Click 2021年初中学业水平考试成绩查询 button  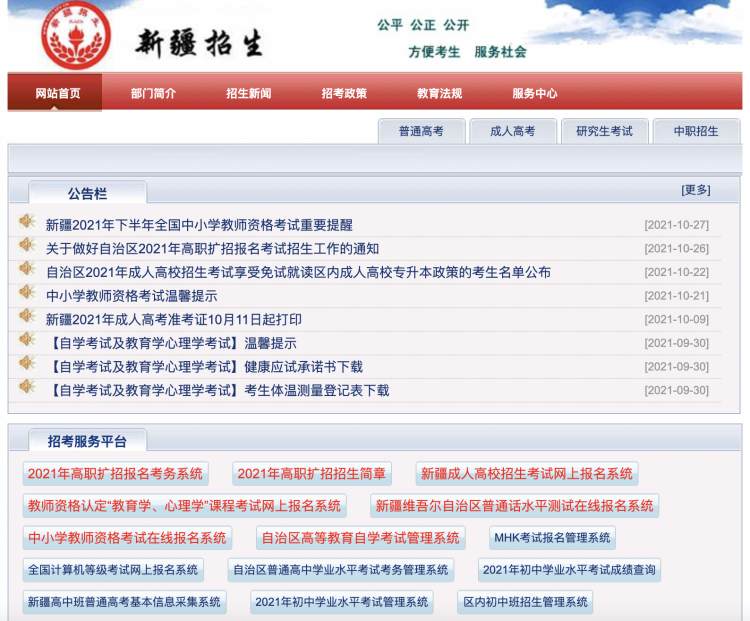coord(569,570)
